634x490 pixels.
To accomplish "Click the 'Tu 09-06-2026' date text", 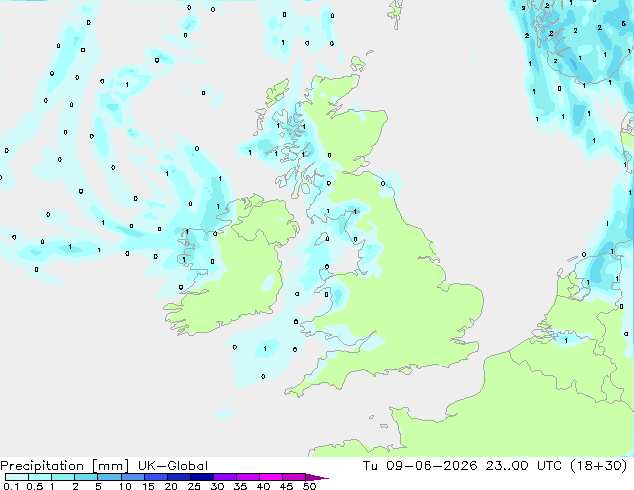I will coord(420,465).
